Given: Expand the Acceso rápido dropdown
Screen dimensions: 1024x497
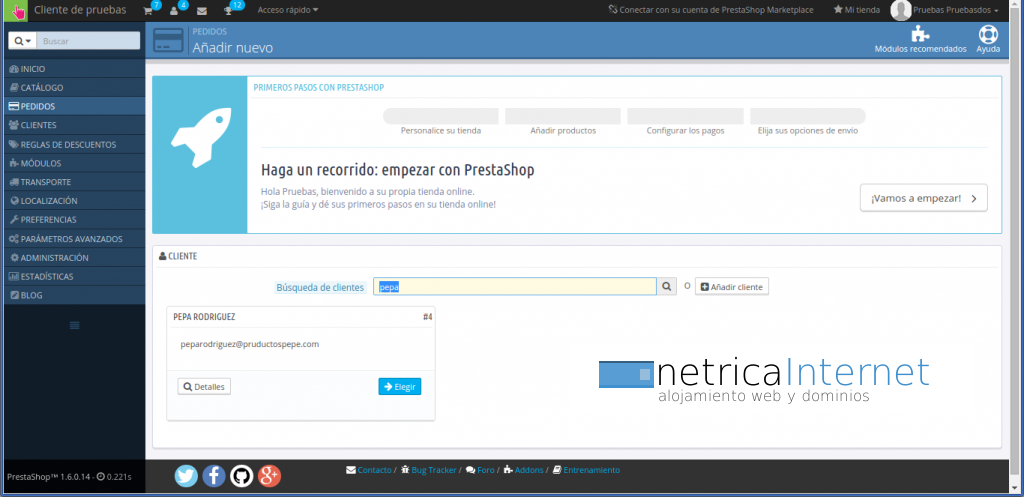Looking at the screenshot, I should [288, 10].
